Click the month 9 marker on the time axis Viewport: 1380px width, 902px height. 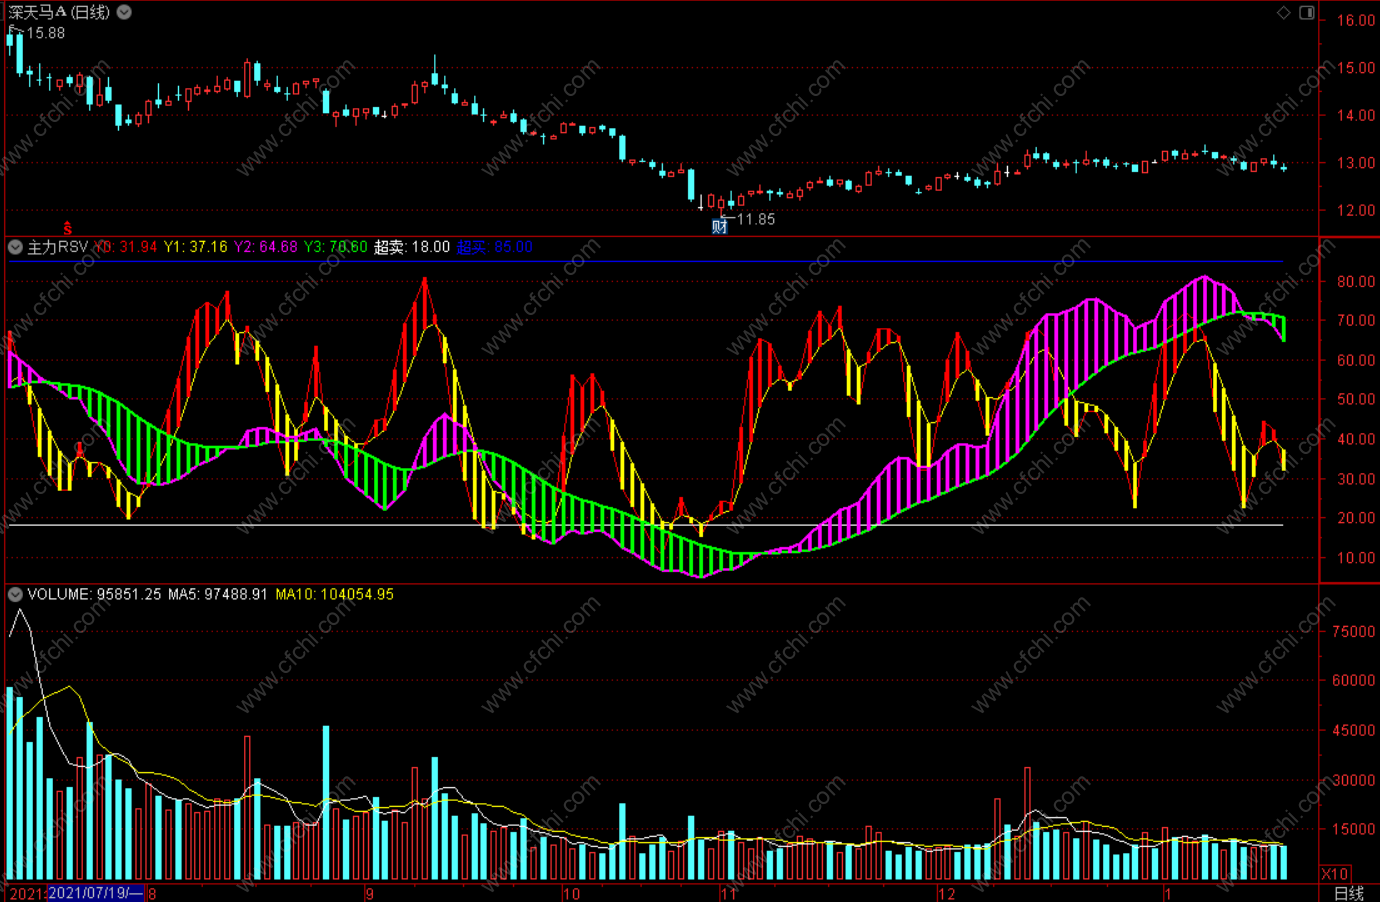pyautogui.click(x=370, y=894)
